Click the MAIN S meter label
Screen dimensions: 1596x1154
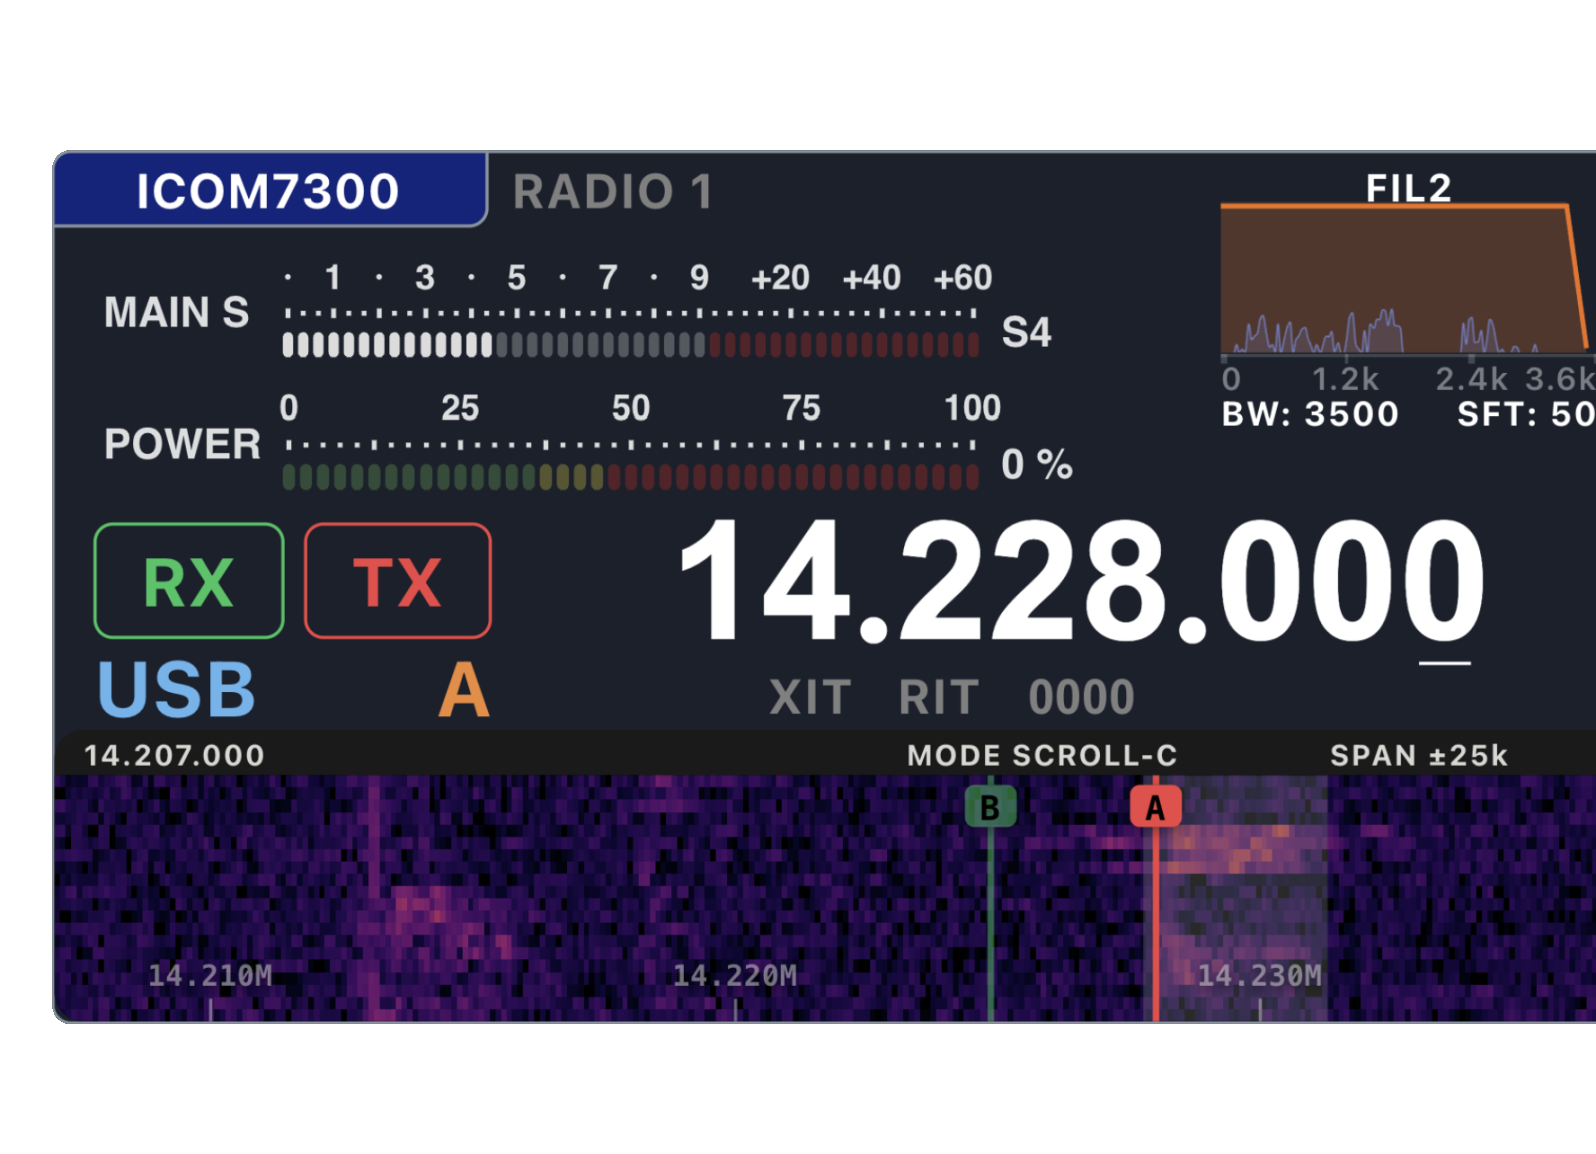coord(177,312)
